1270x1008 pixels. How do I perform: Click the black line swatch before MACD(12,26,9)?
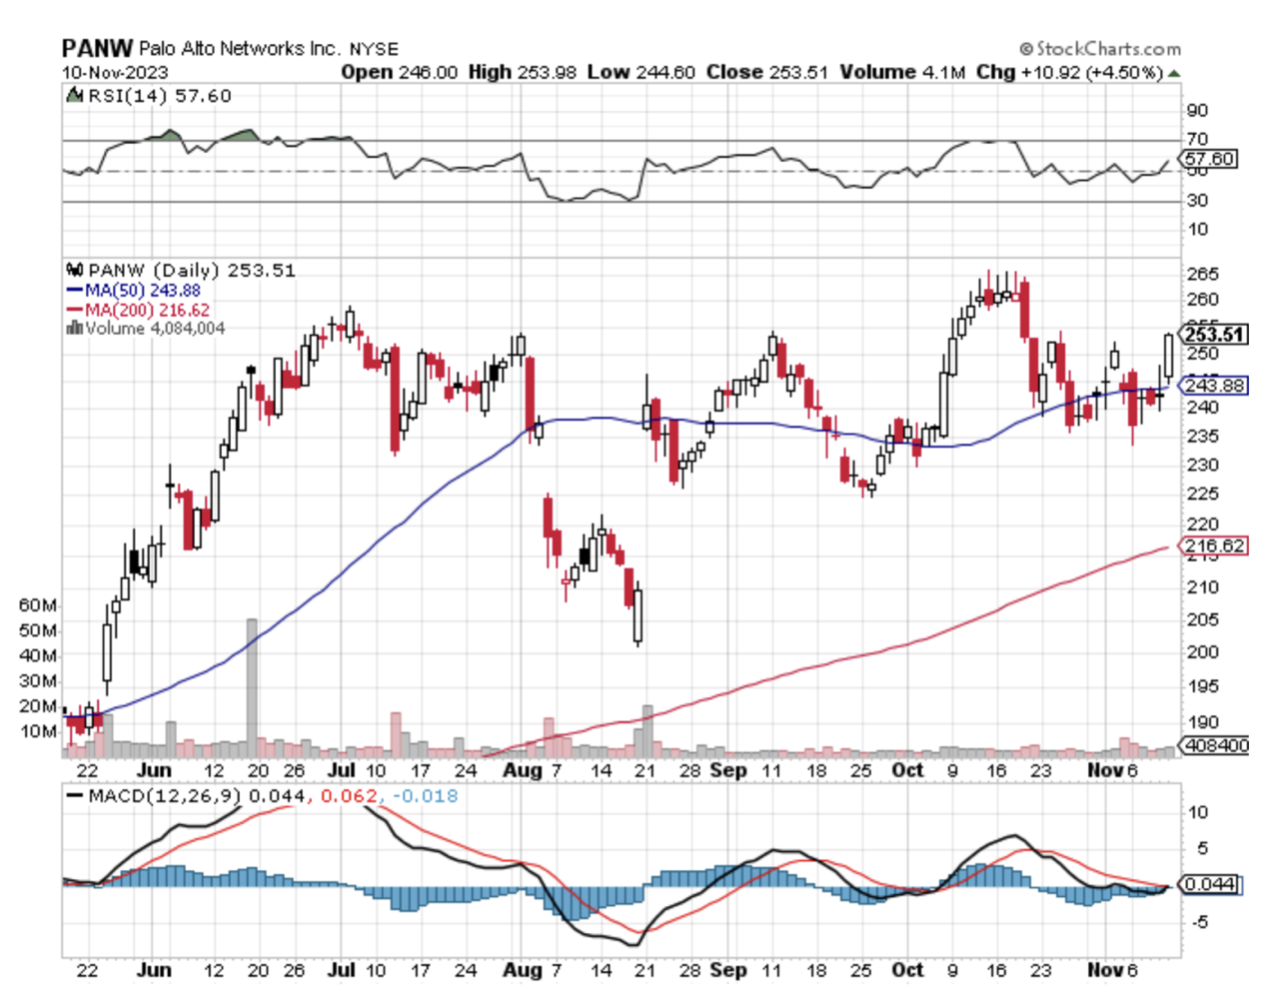(x=76, y=796)
